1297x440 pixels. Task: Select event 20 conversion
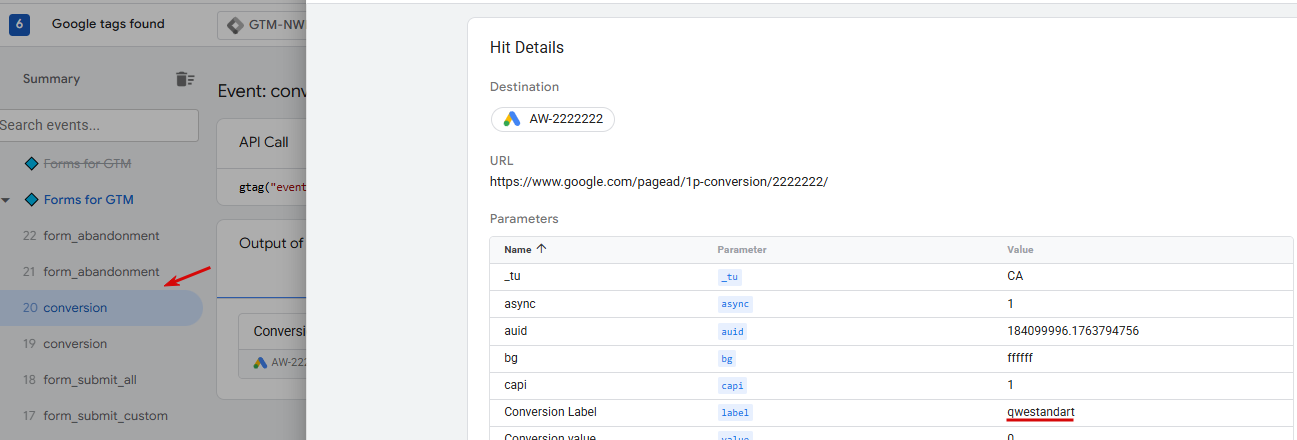click(75, 307)
